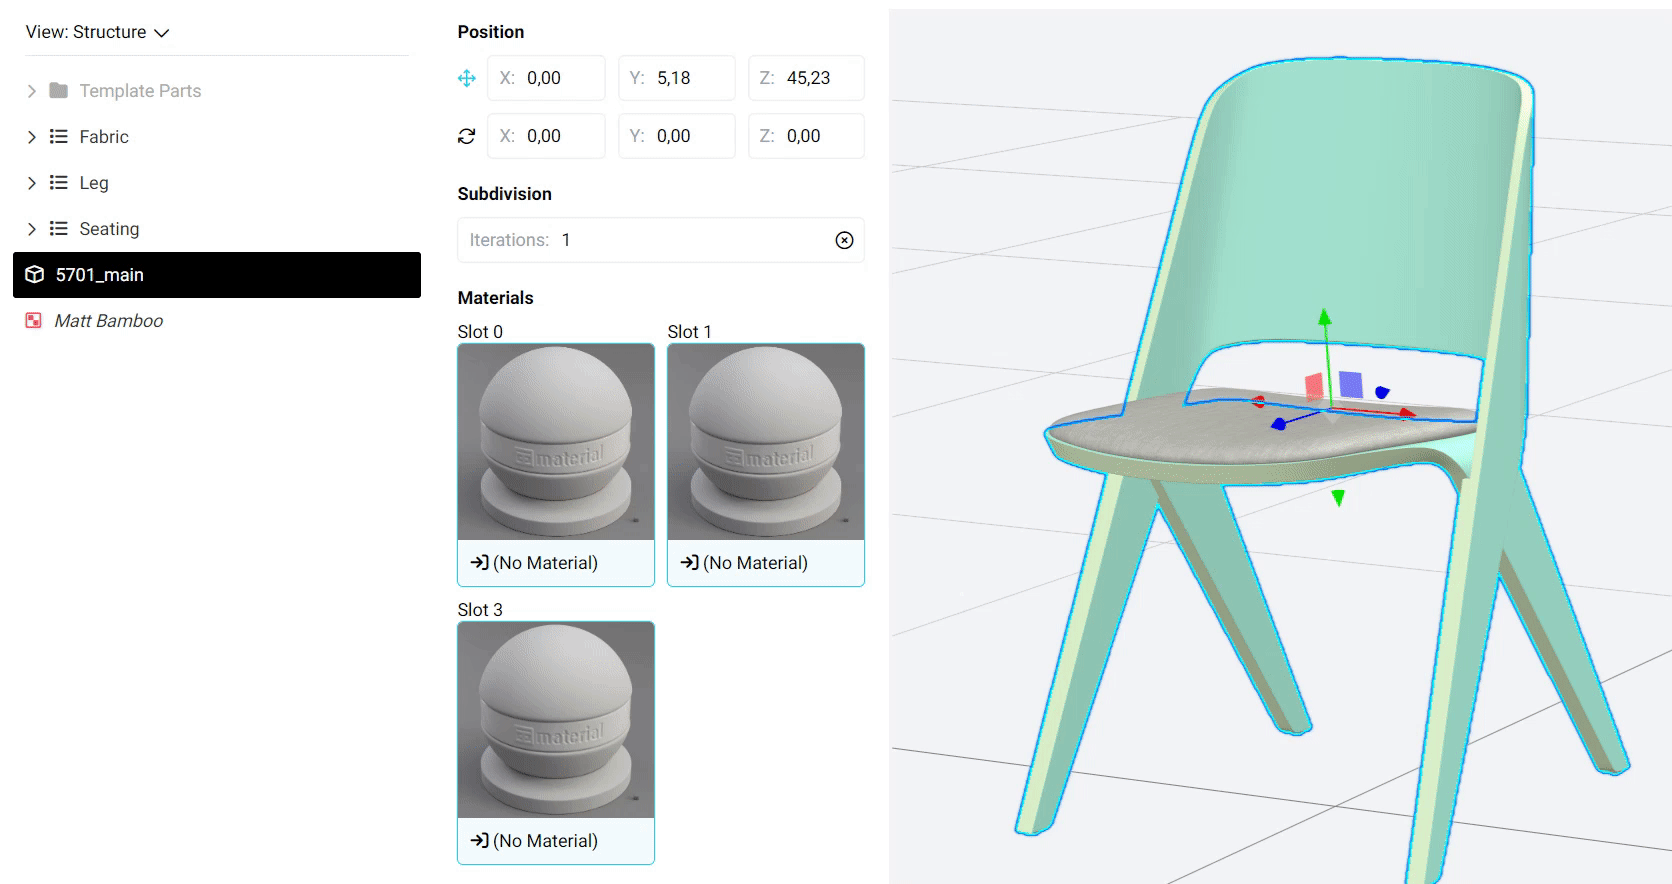
Task: Click the rotation arrows icon
Action: point(466,136)
